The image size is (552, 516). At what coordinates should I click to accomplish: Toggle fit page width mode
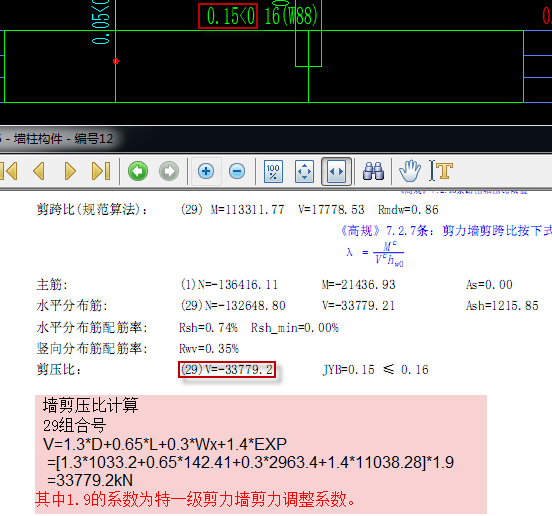click(x=336, y=171)
